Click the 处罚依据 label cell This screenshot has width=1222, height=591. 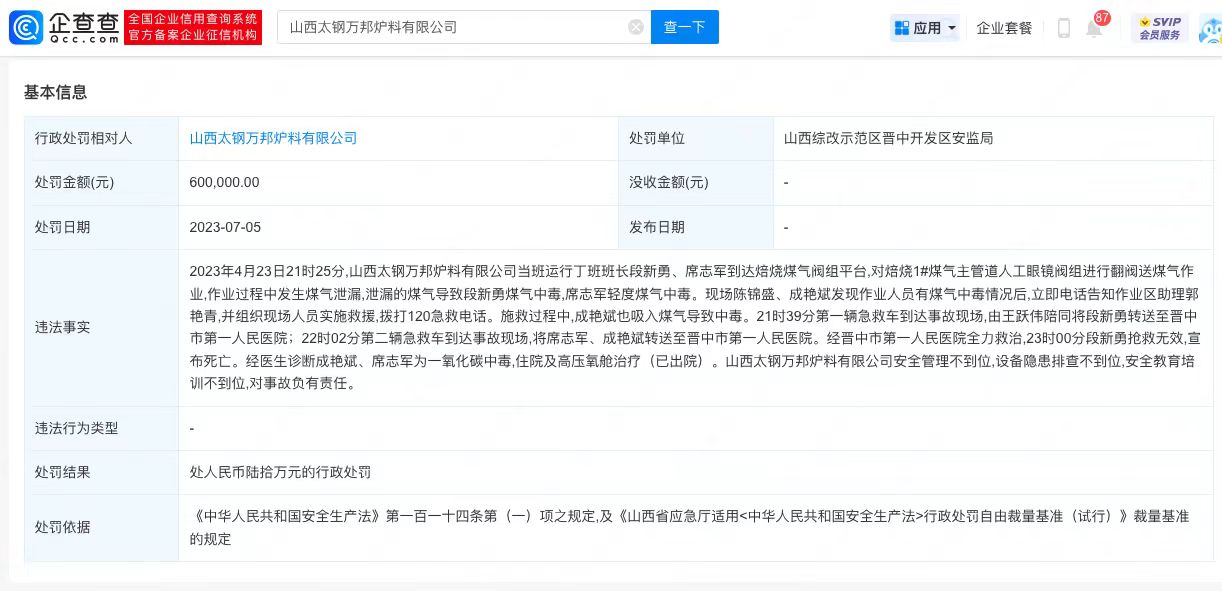pos(102,527)
